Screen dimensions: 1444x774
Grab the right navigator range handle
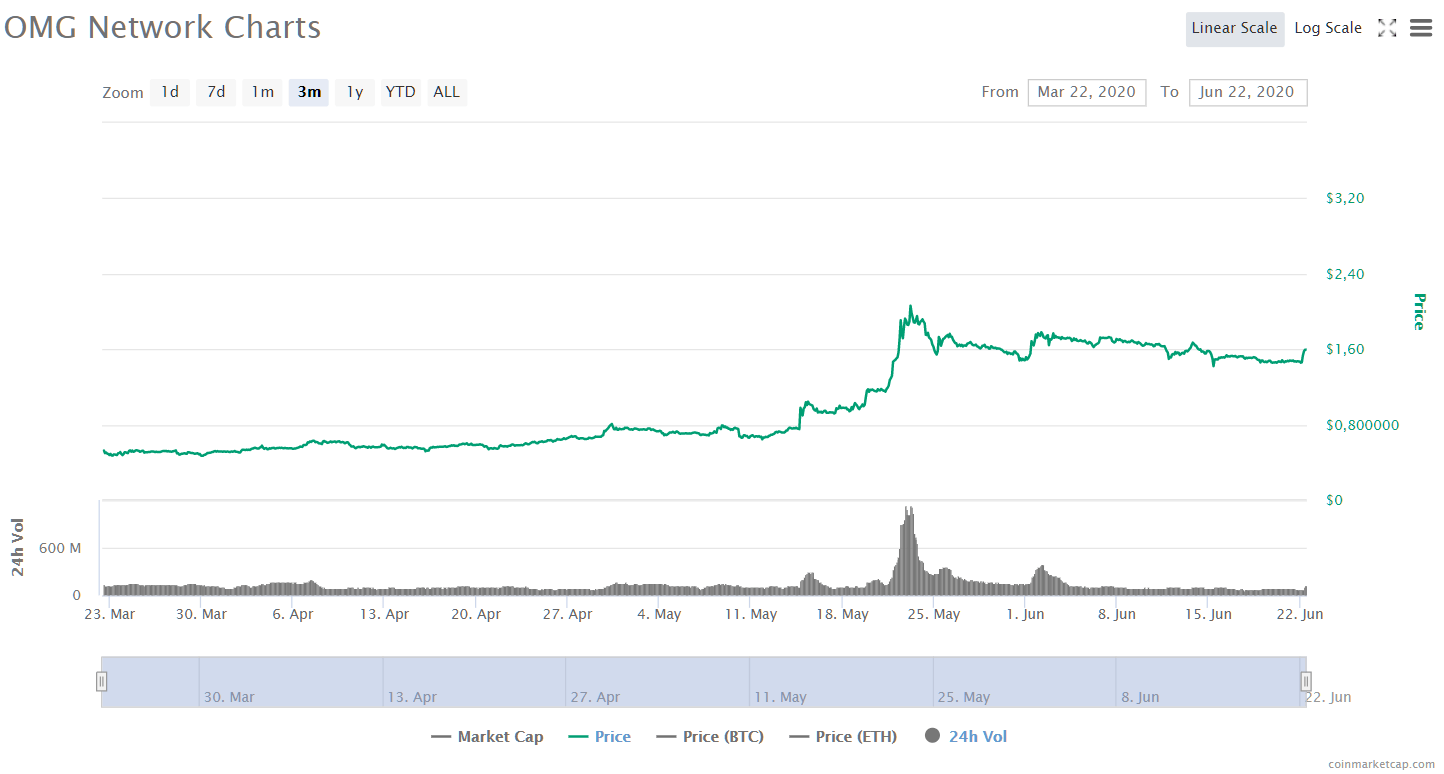pyautogui.click(x=1306, y=682)
